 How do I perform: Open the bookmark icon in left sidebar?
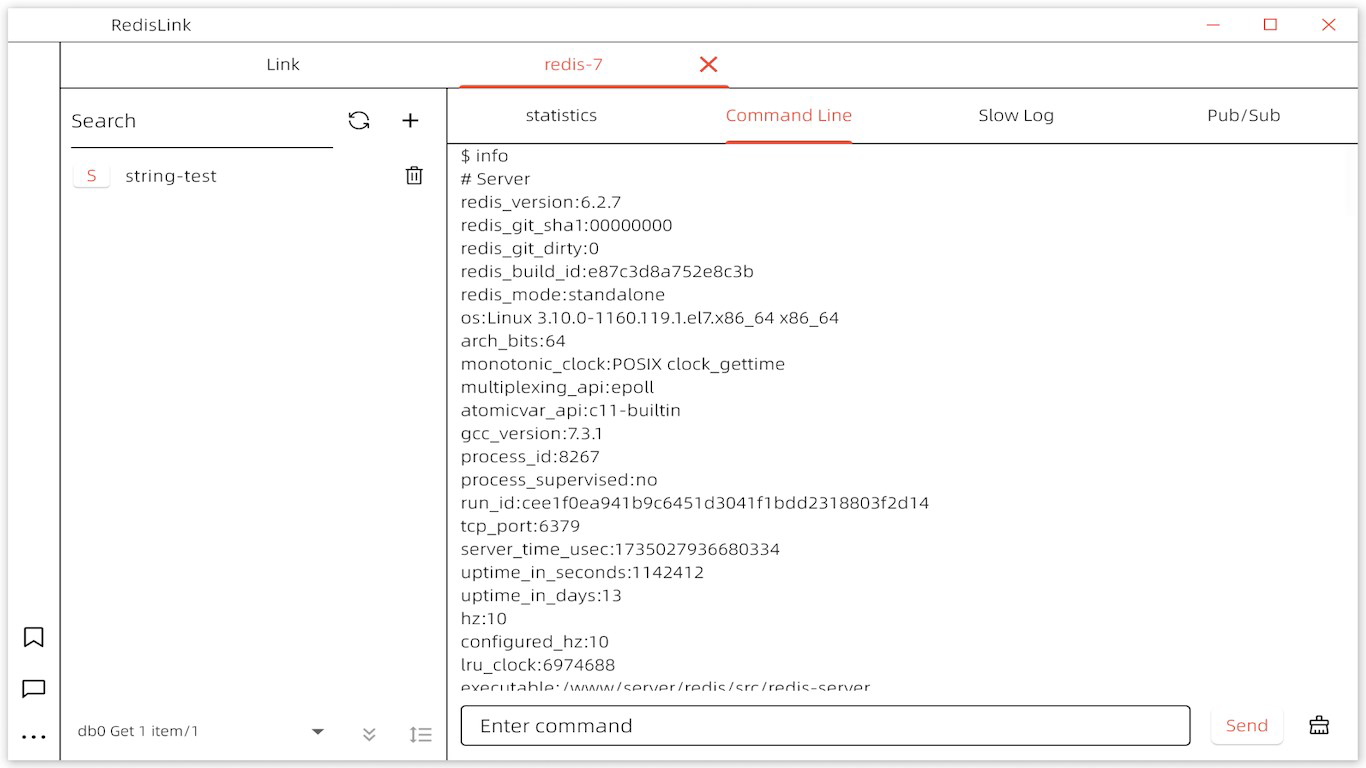34,637
